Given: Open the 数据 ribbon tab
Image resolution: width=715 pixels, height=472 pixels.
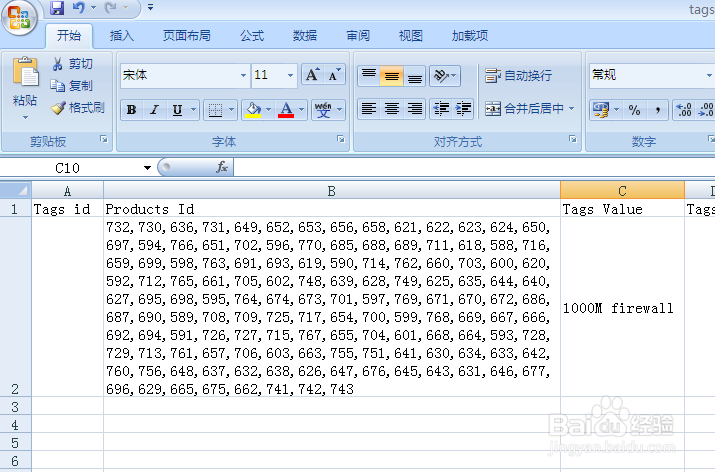Looking at the screenshot, I should tap(305, 36).
